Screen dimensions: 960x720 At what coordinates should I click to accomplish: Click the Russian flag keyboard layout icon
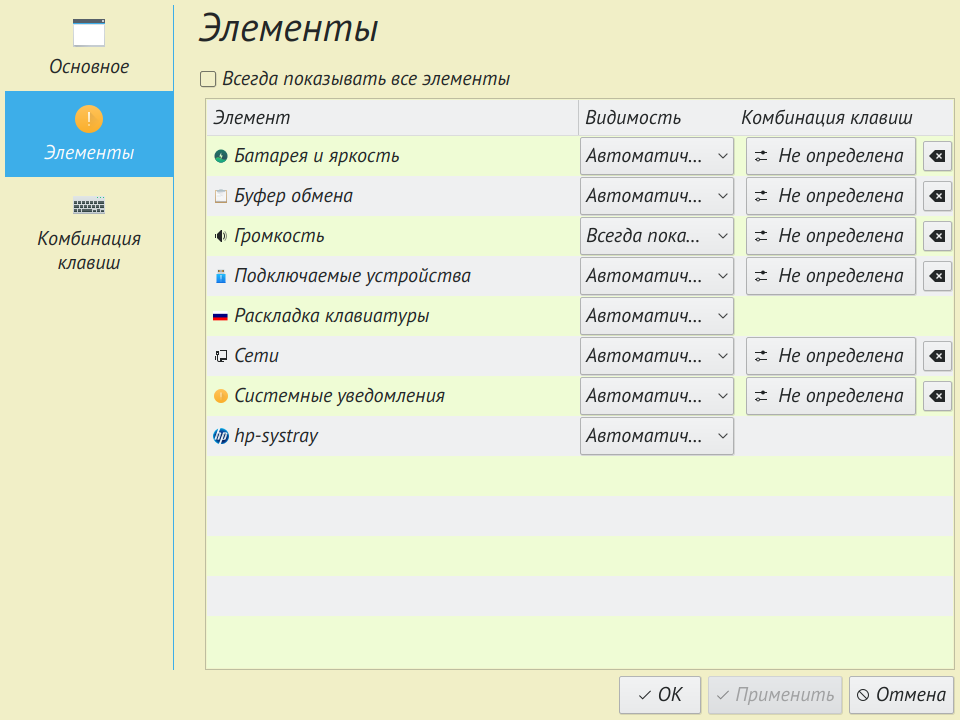point(221,316)
